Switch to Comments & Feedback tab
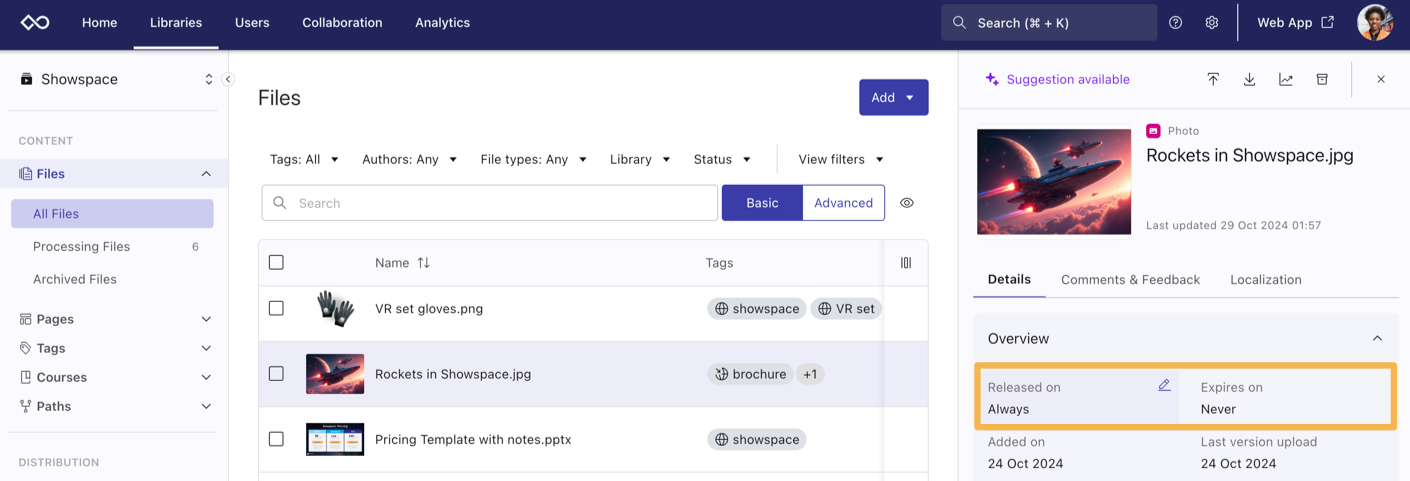 1130,280
